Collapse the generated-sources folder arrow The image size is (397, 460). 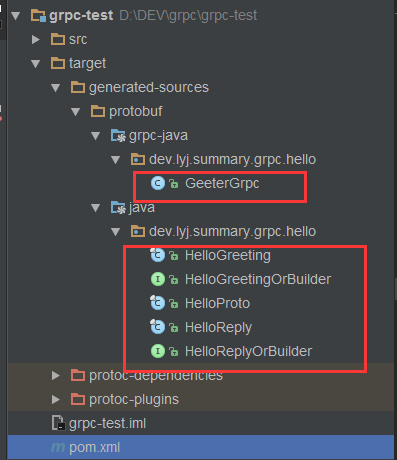55,88
